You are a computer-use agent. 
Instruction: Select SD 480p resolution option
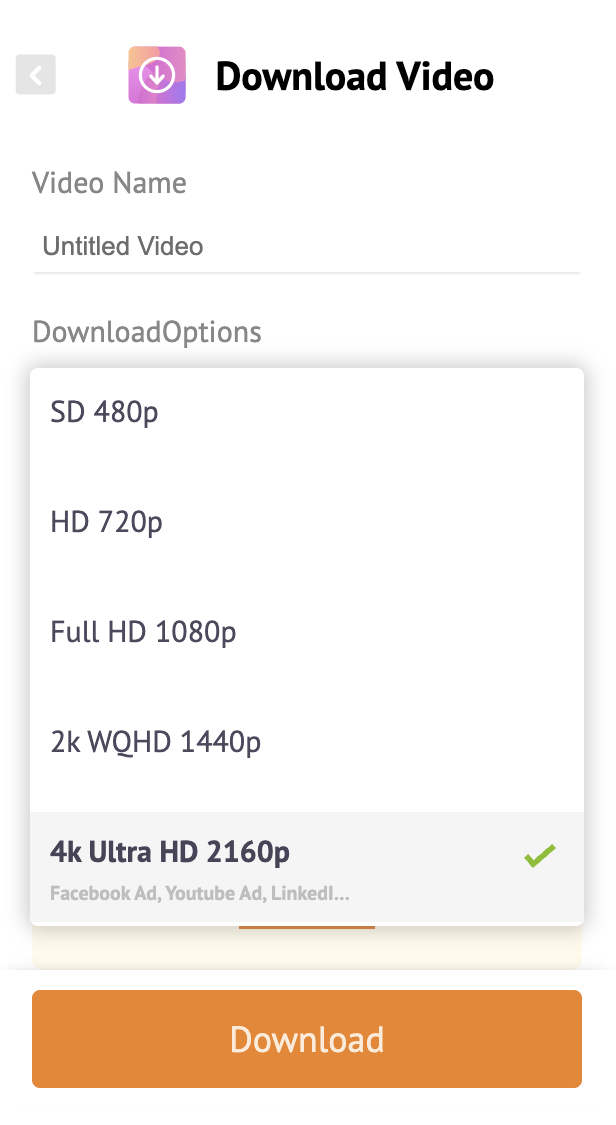point(105,412)
